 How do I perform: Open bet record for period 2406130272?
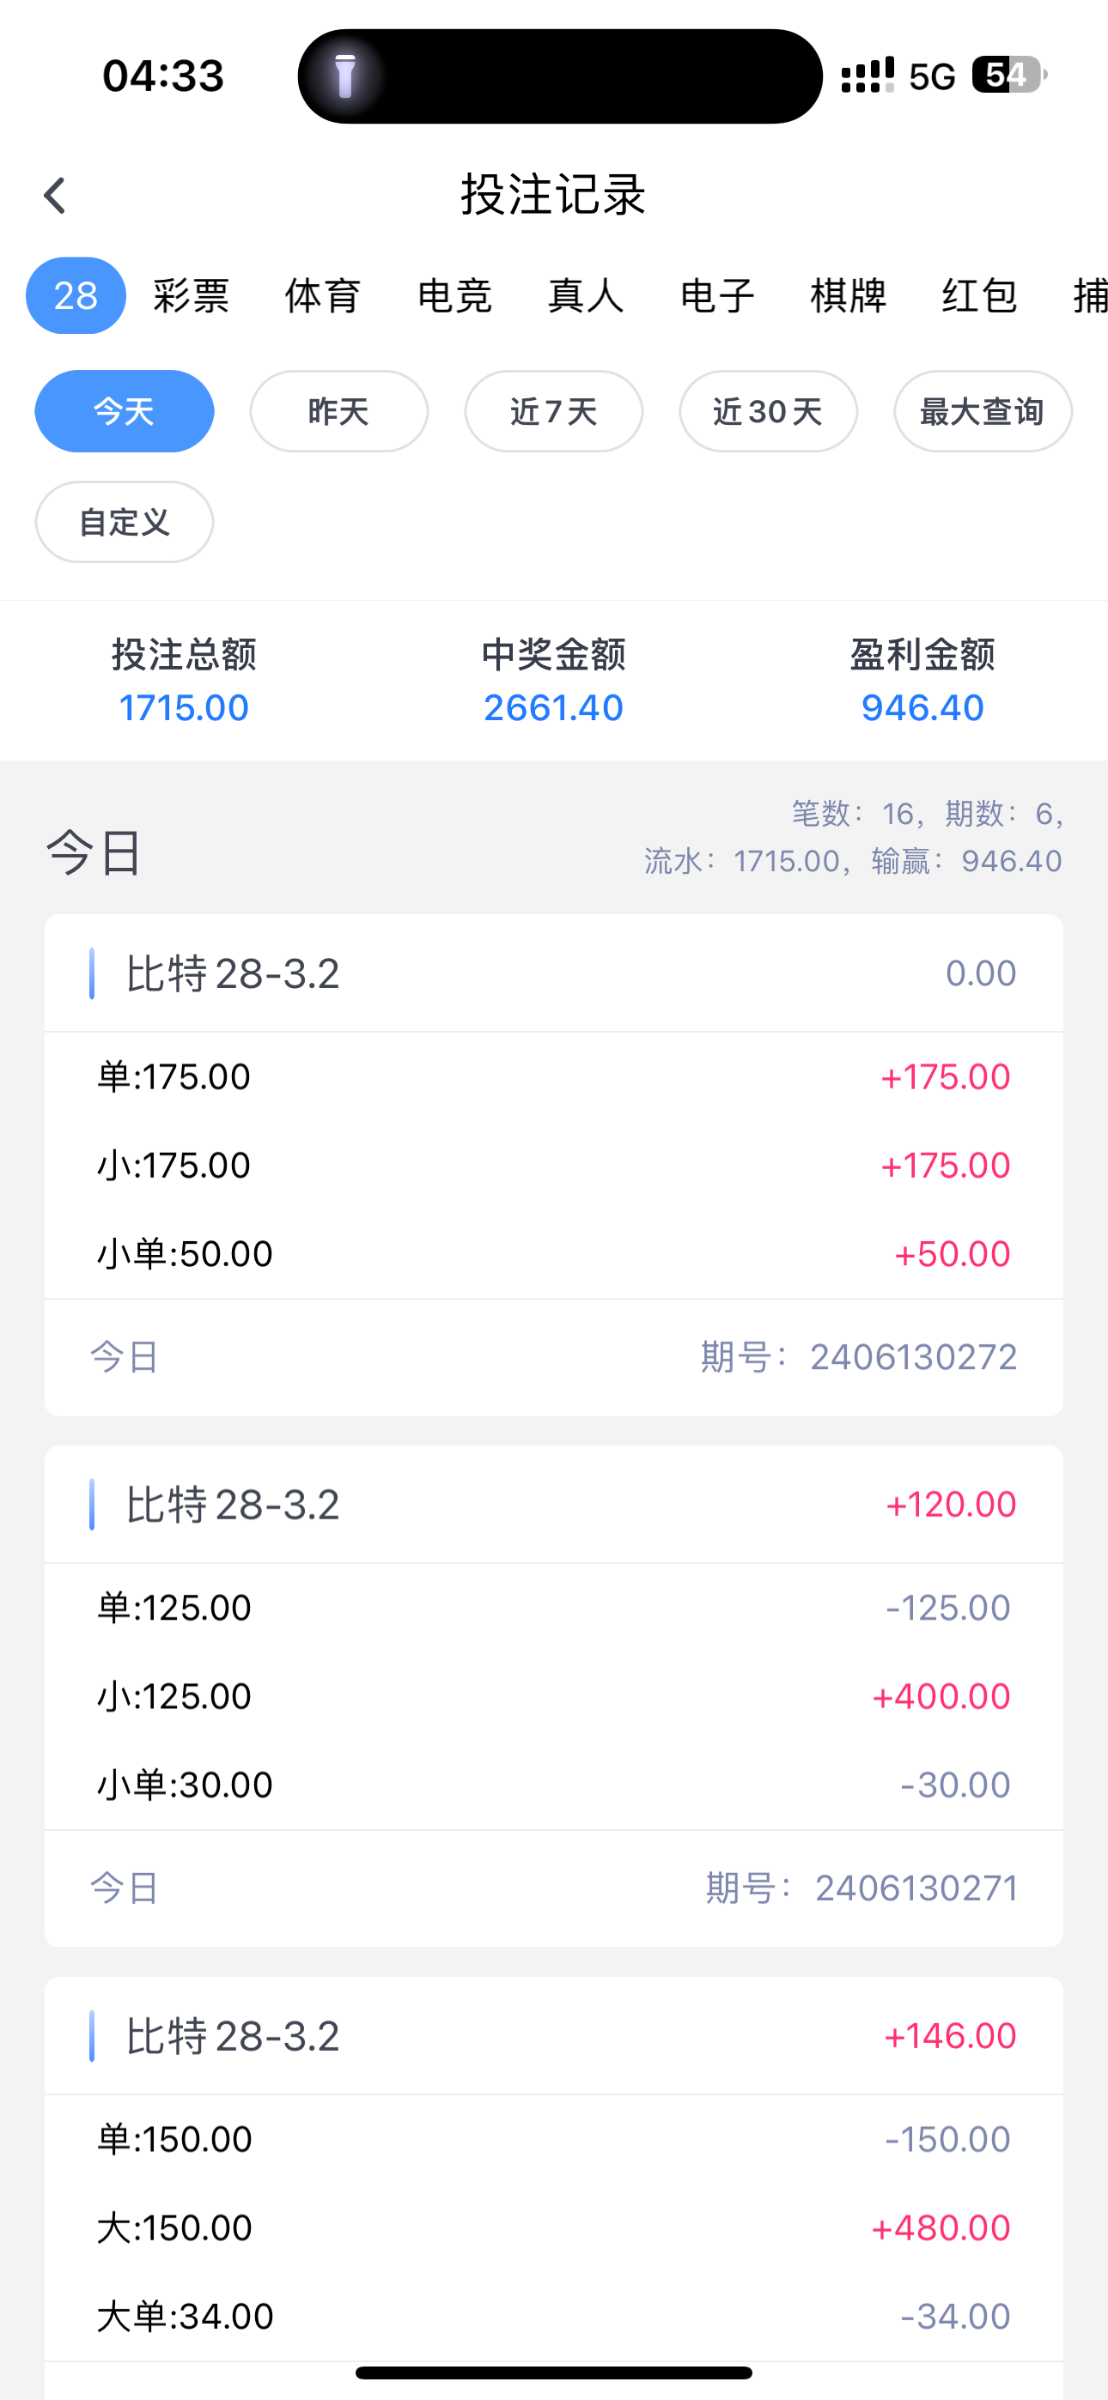(553, 1164)
